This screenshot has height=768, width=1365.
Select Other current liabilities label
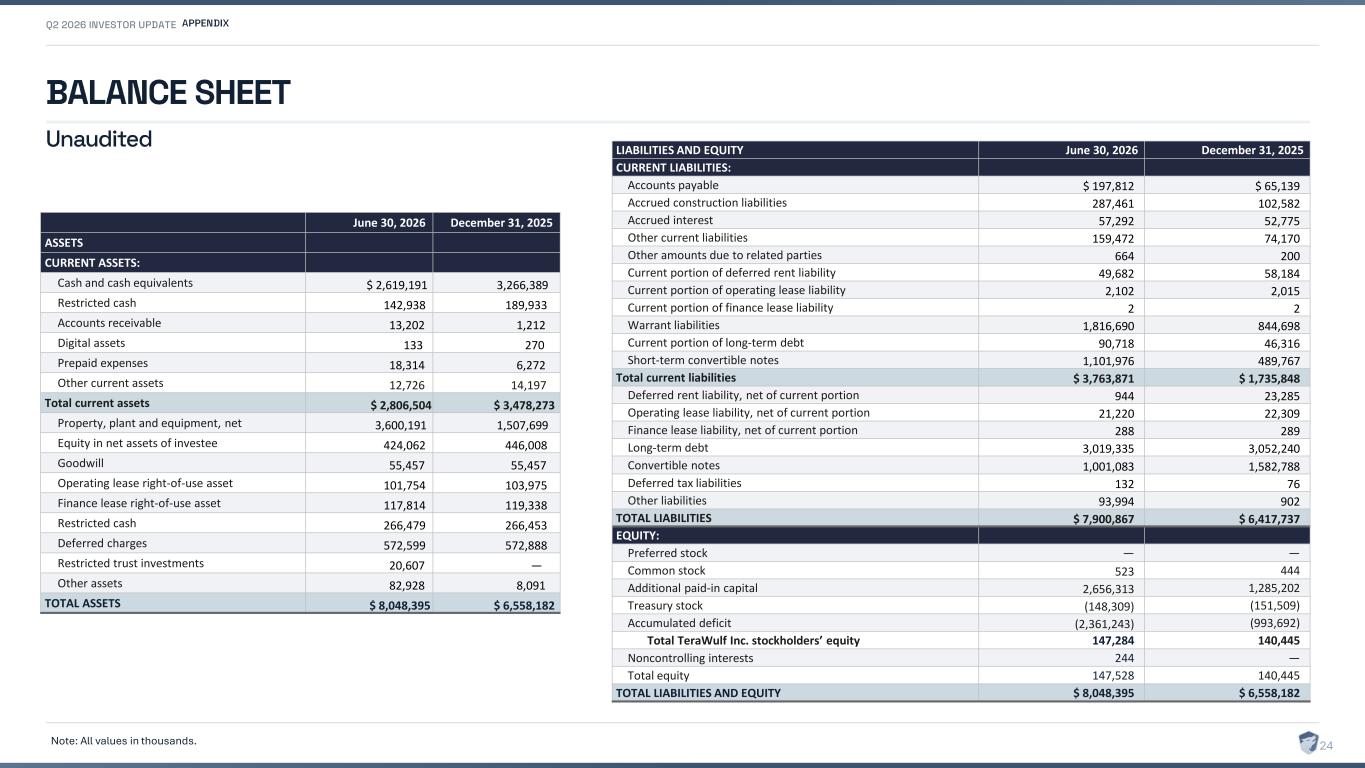(x=687, y=237)
